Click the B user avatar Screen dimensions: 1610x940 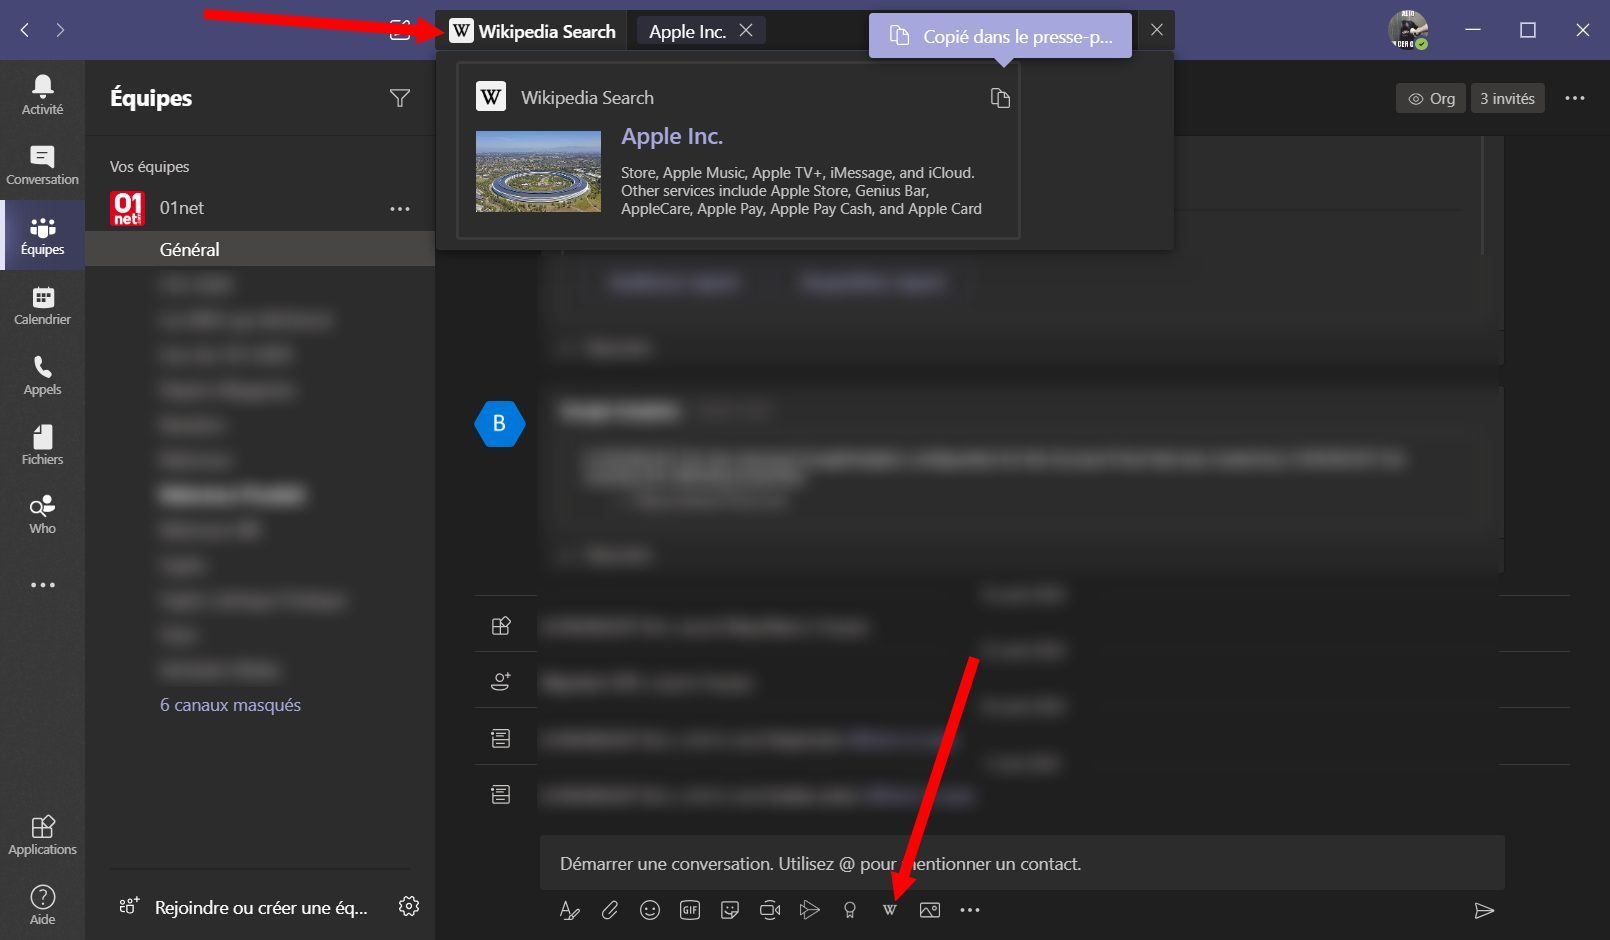tap(499, 423)
